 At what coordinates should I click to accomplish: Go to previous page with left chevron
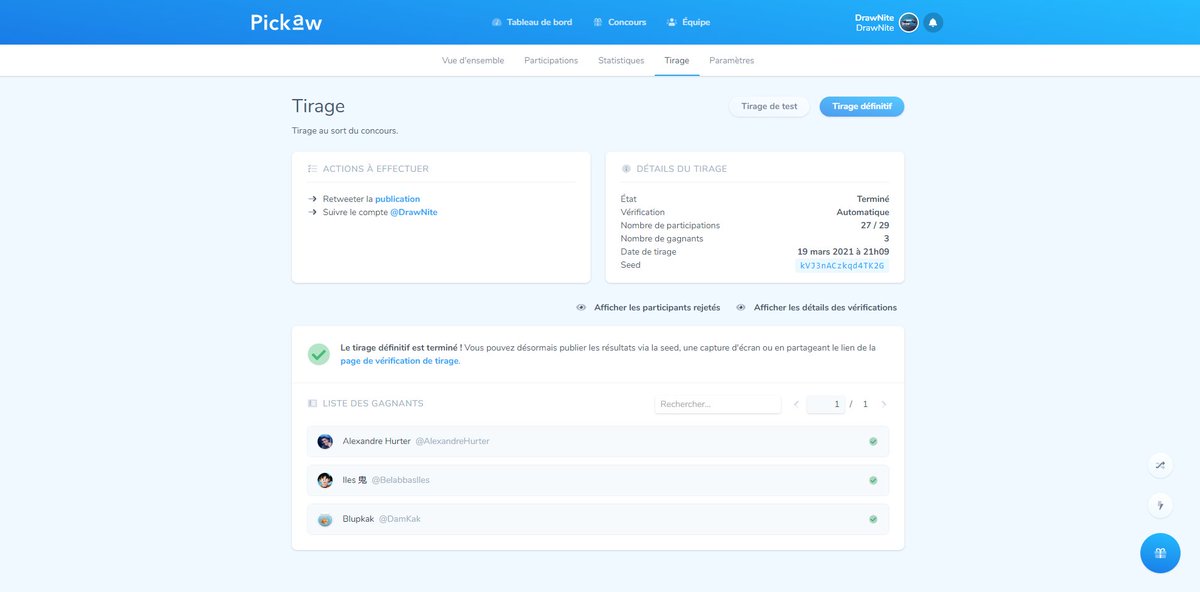tap(795, 403)
